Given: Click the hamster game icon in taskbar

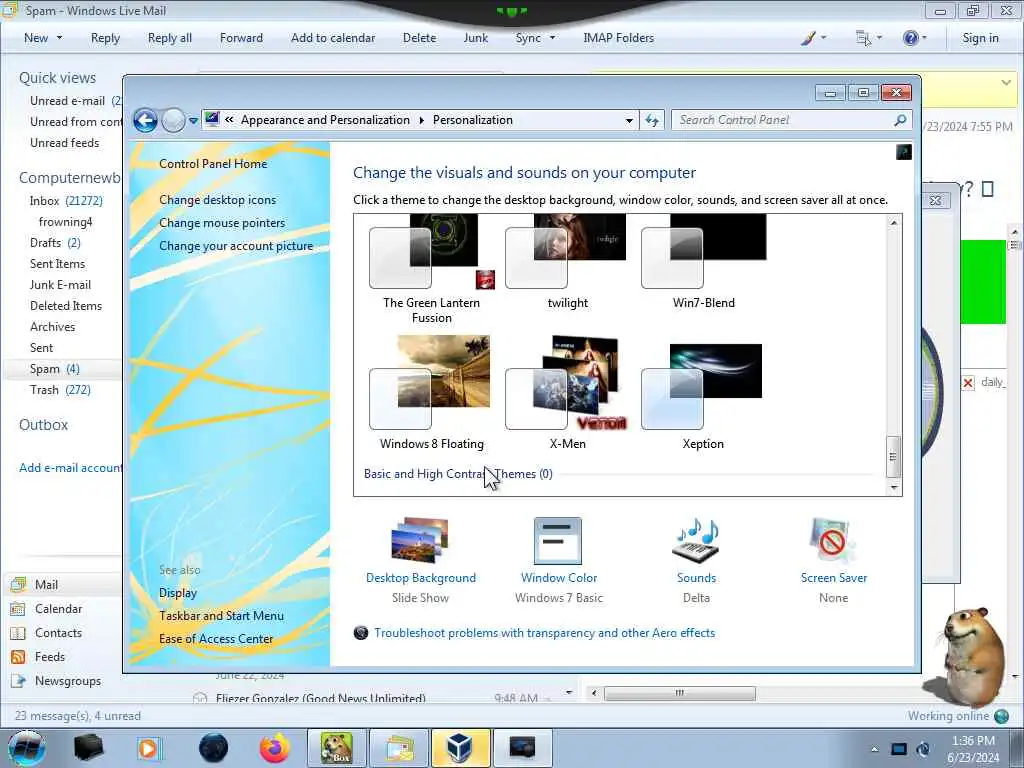Looking at the screenshot, I should 336,748.
